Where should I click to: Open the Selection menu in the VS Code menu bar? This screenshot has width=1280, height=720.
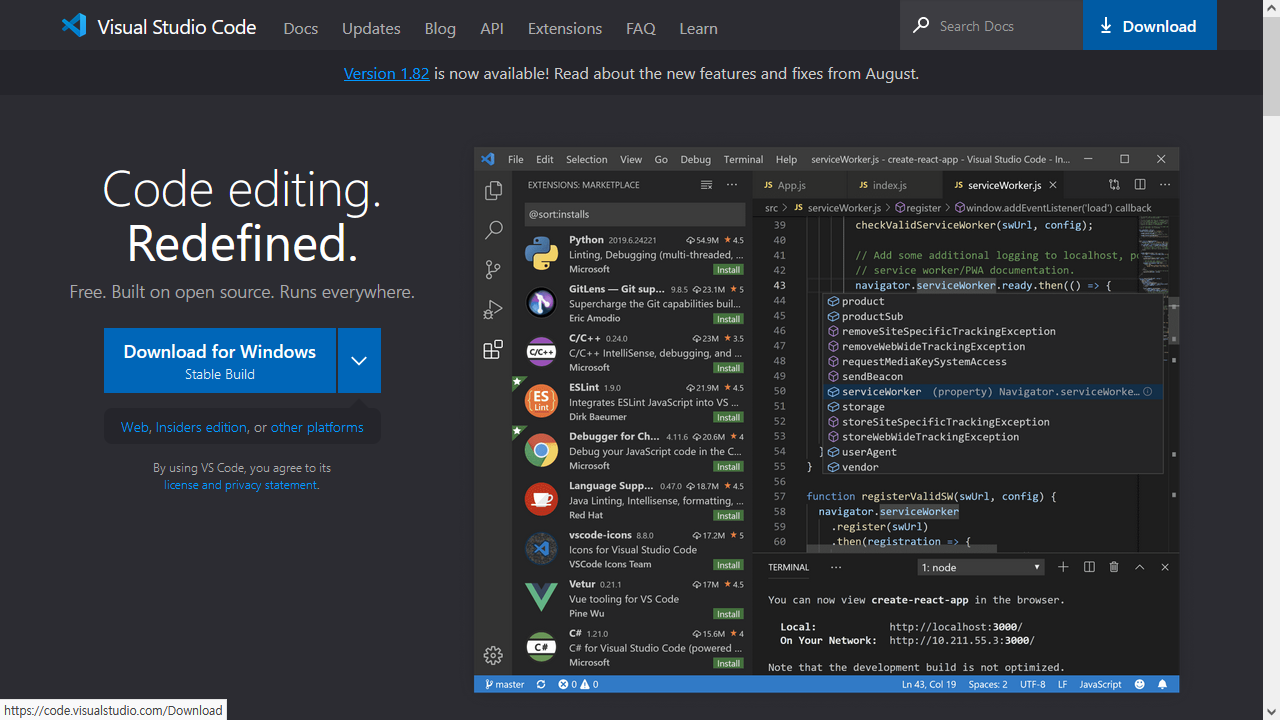[x=586, y=159]
